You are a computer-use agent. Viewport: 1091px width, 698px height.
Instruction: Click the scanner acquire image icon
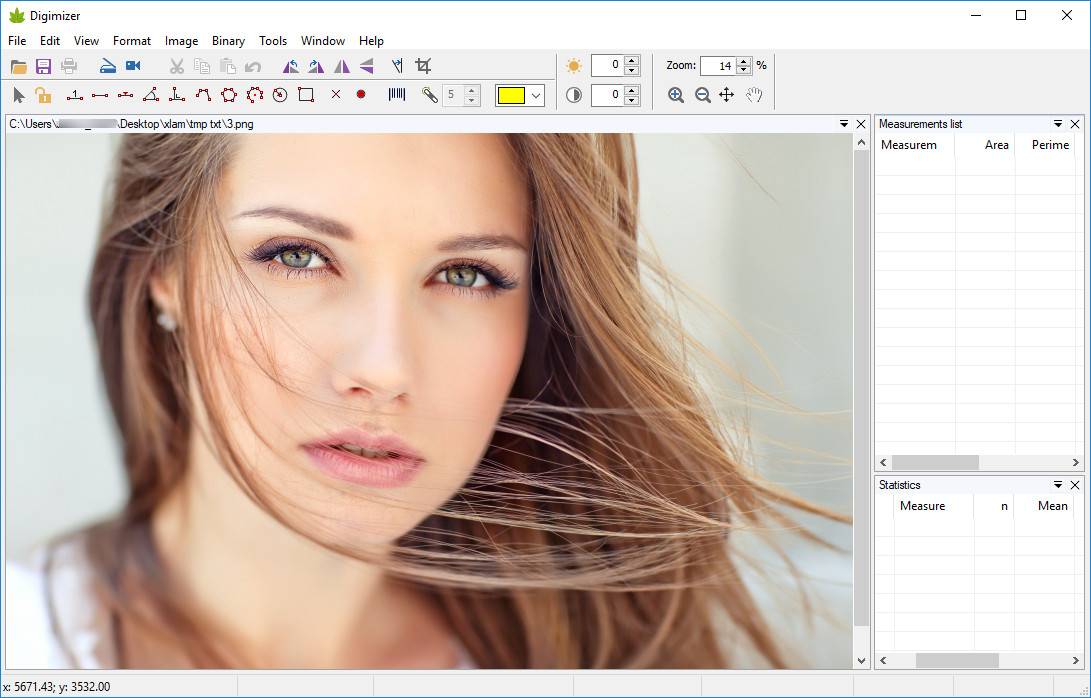click(x=108, y=66)
